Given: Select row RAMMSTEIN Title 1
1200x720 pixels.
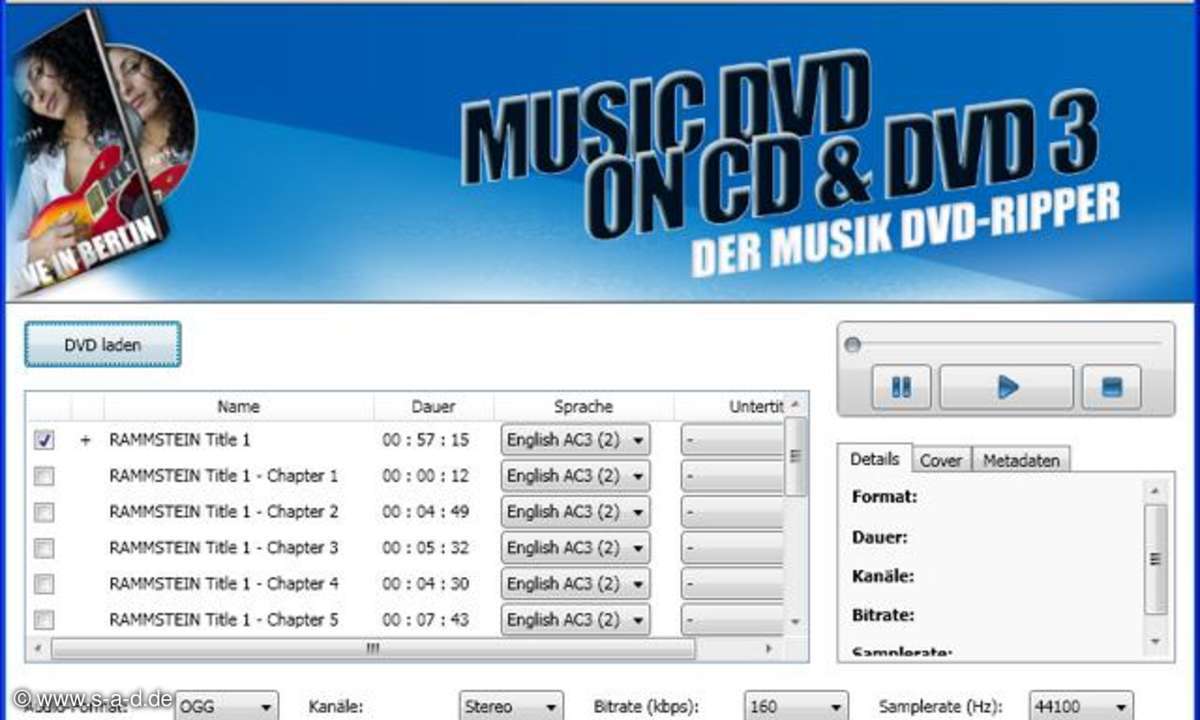Looking at the screenshot, I should [x=179, y=440].
